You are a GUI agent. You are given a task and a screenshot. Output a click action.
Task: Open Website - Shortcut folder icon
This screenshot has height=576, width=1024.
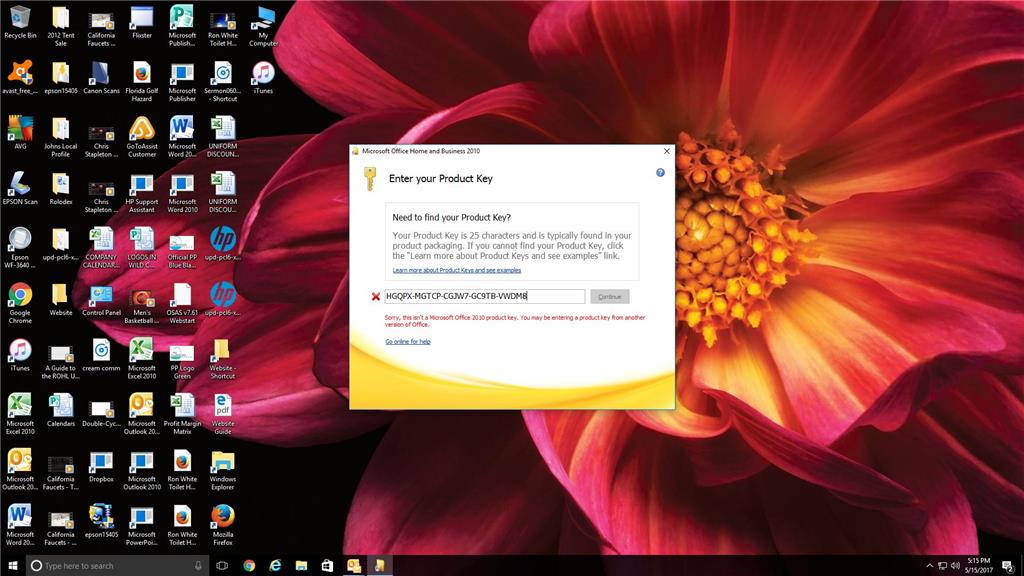[x=223, y=359]
